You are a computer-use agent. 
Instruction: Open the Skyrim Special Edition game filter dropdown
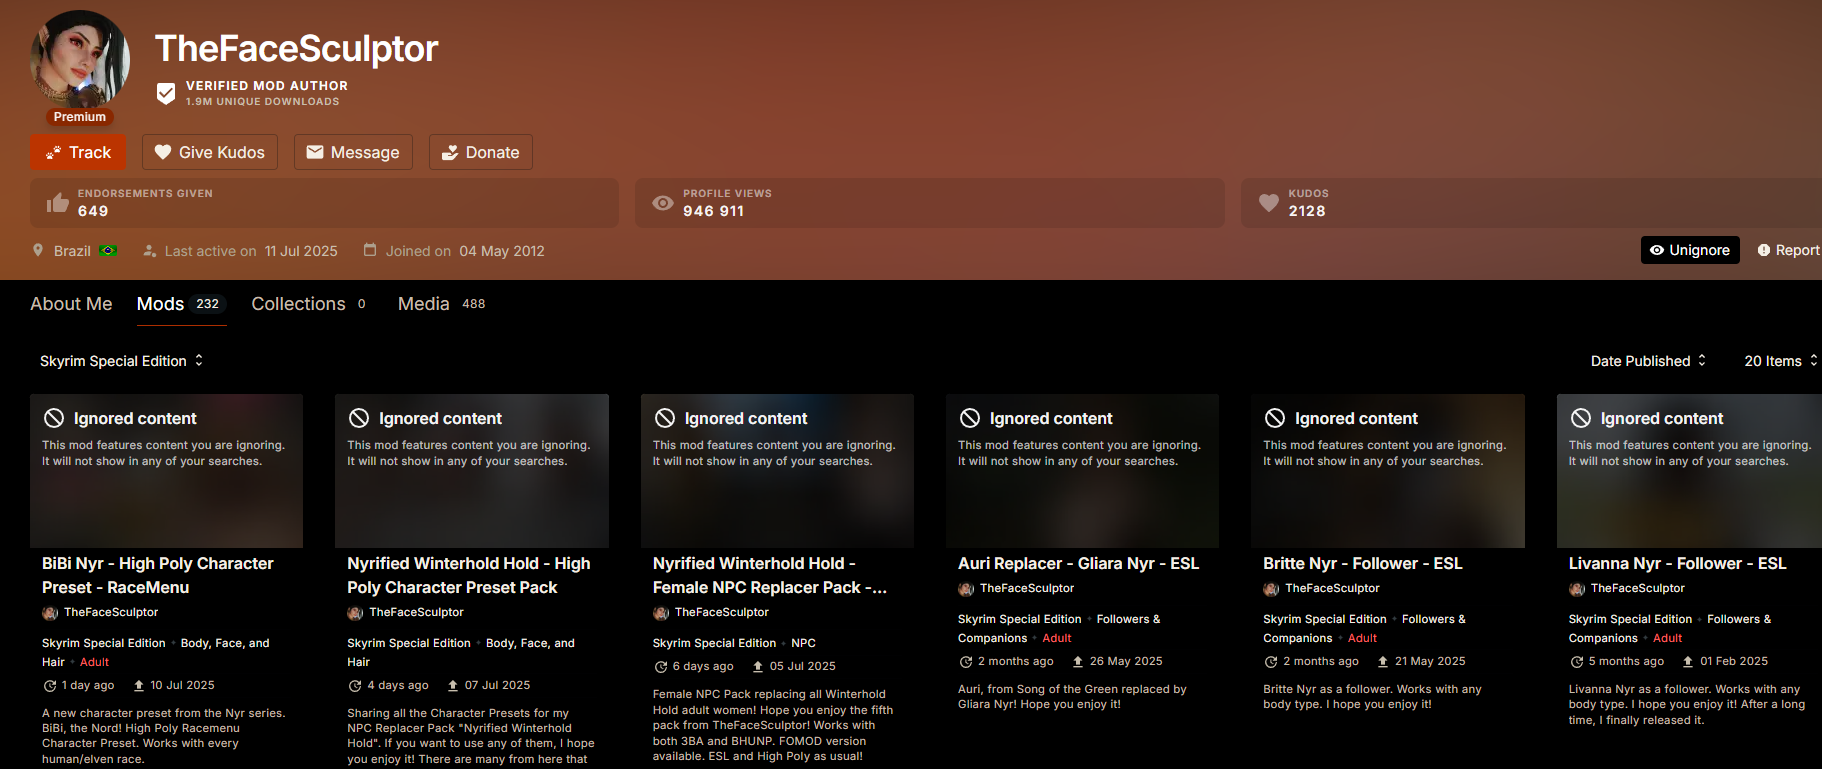pyautogui.click(x=121, y=361)
